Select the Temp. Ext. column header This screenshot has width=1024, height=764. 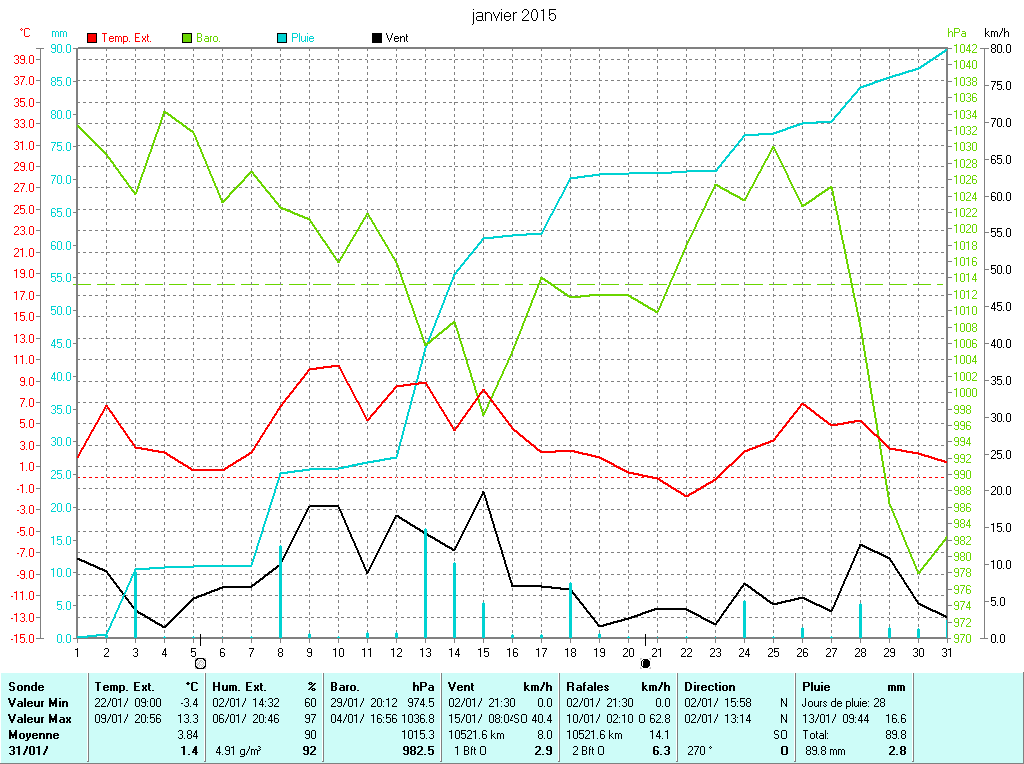pyautogui.click(x=126, y=687)
